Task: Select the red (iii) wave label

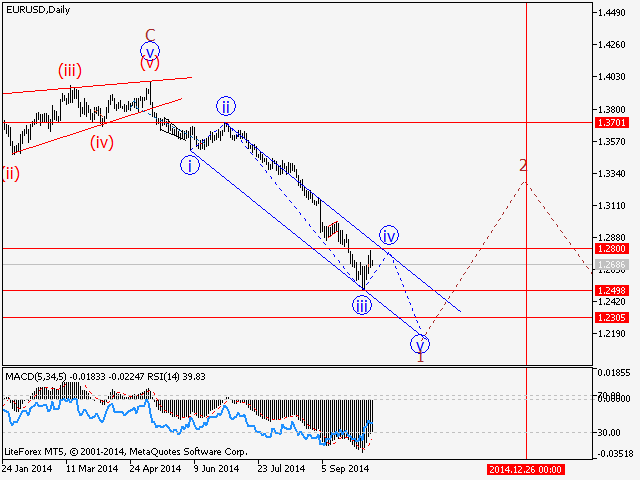Action: coord(70,70)
